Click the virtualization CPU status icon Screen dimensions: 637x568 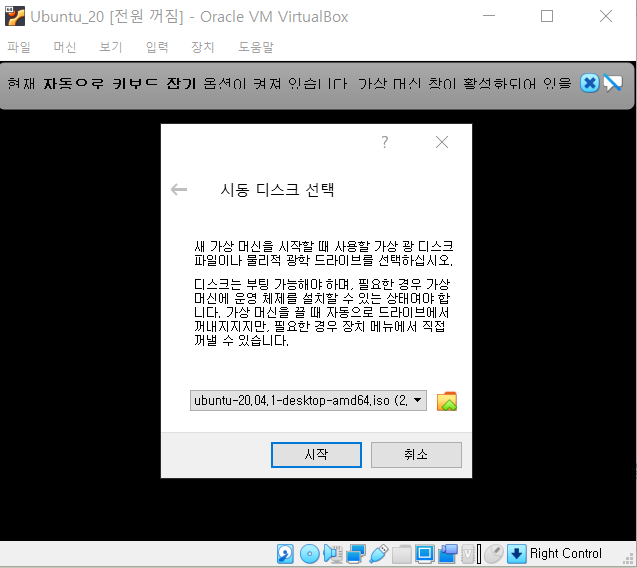[x=468, y=554]
